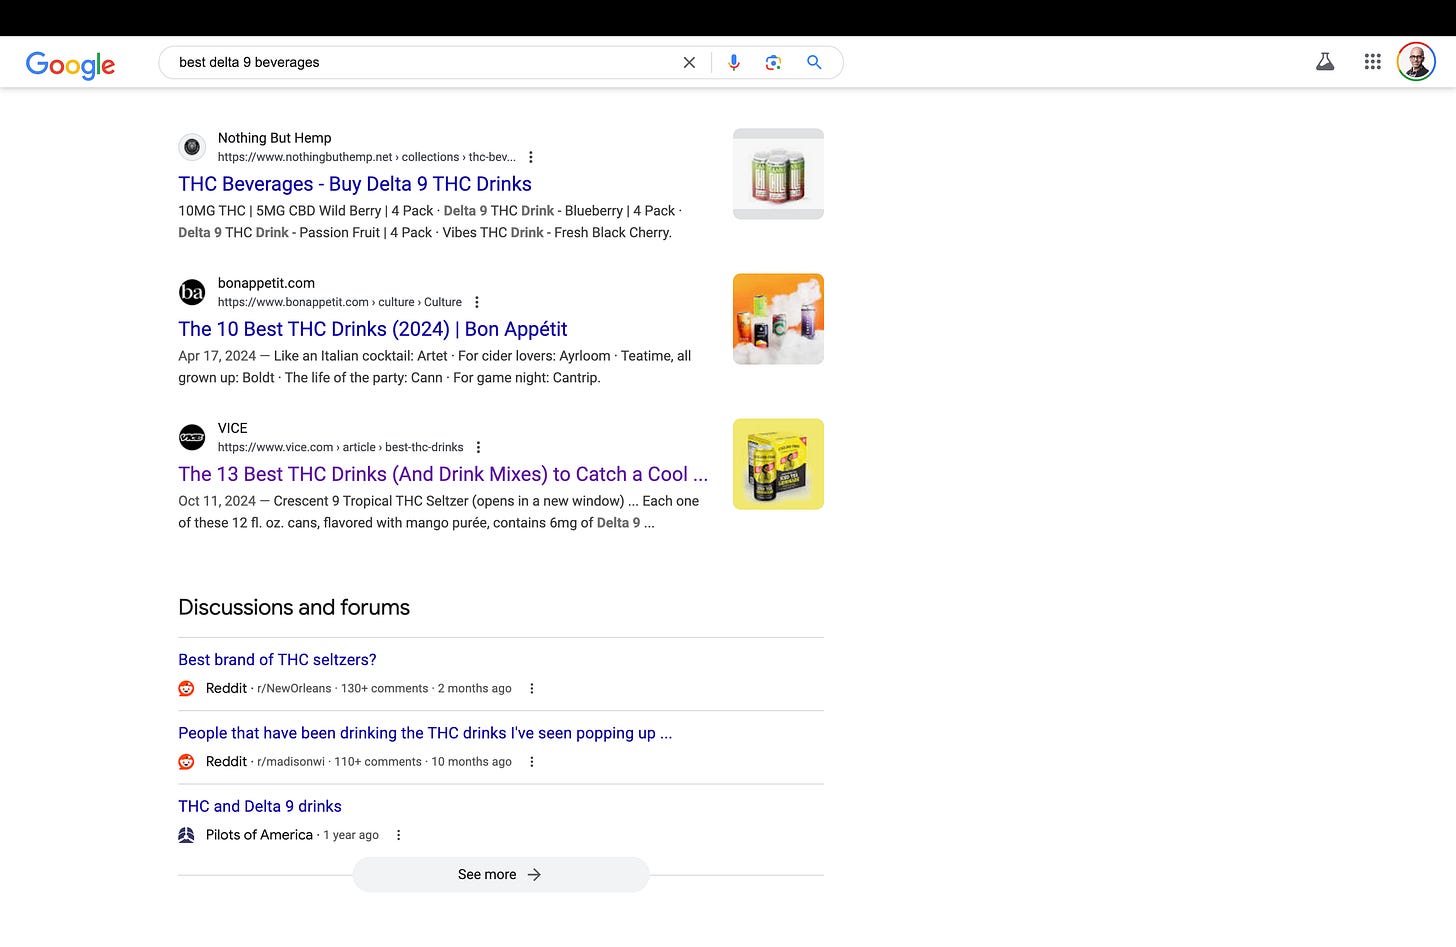Click the bonappetit.com site name

tap(266, 283)
